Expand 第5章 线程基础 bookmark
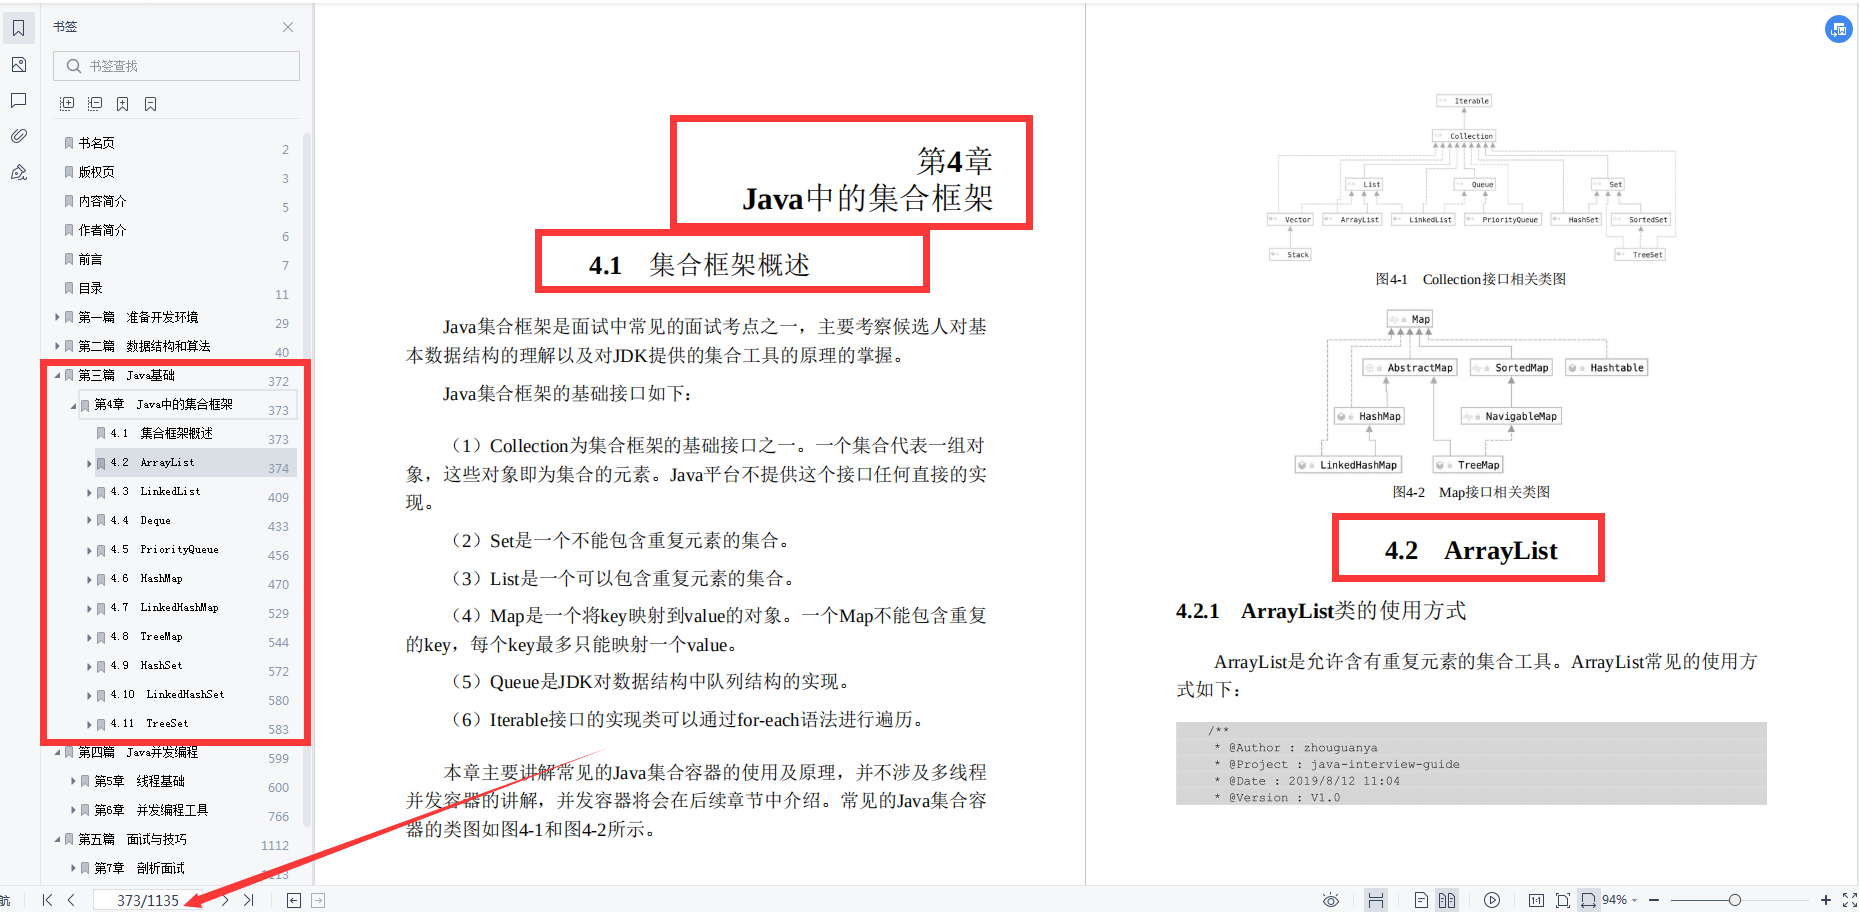 tap(73, 781)
